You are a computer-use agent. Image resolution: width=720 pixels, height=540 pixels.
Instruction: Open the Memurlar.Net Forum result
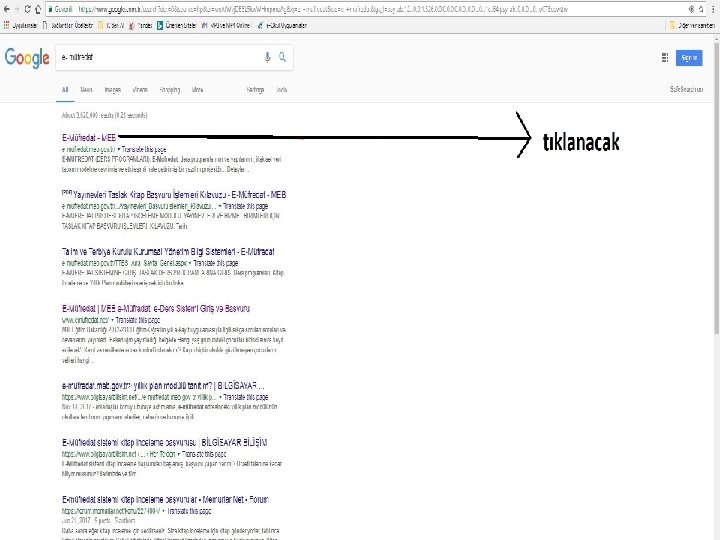click(165, 500)
